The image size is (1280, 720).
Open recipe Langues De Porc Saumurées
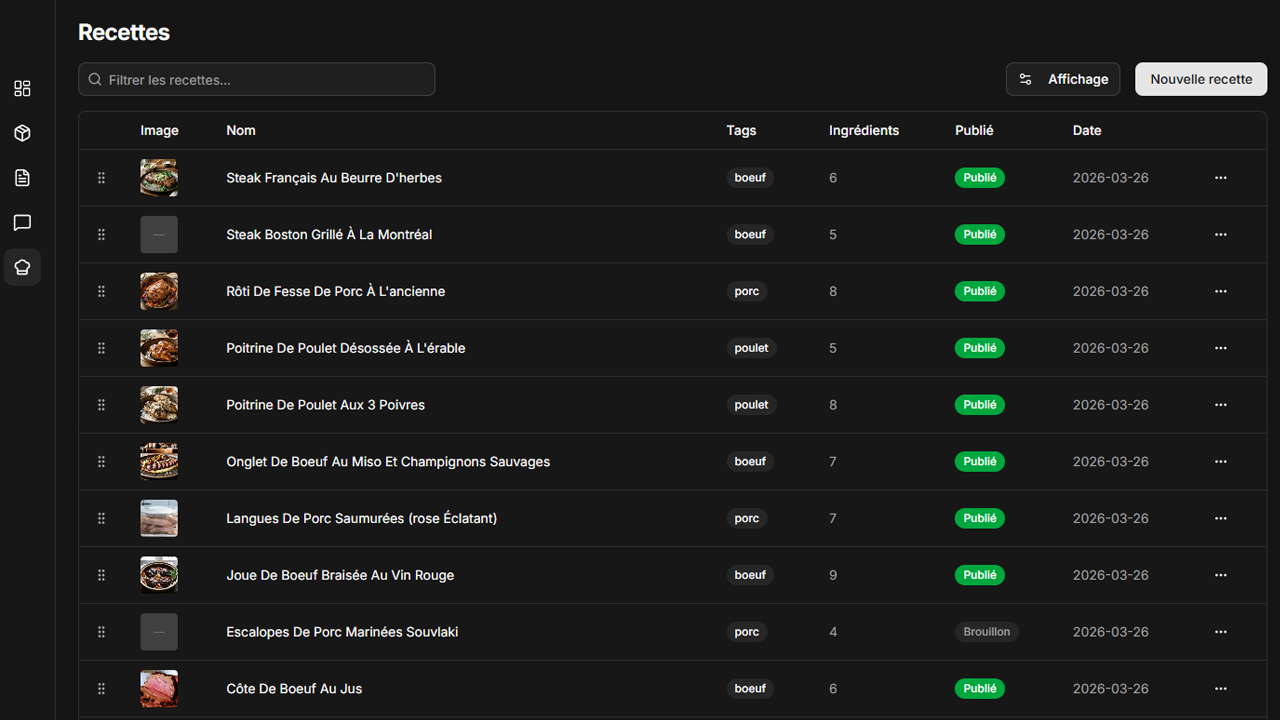[362, 518]
